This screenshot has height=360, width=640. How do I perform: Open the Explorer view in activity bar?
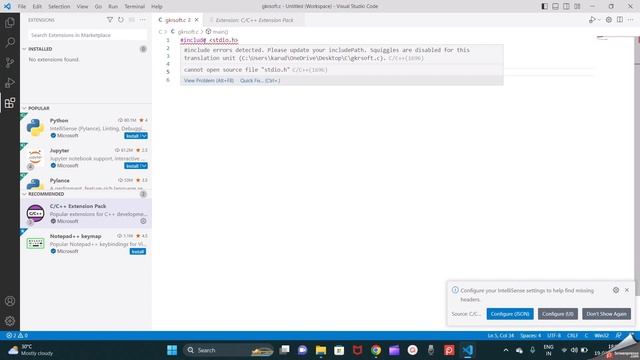10,22
